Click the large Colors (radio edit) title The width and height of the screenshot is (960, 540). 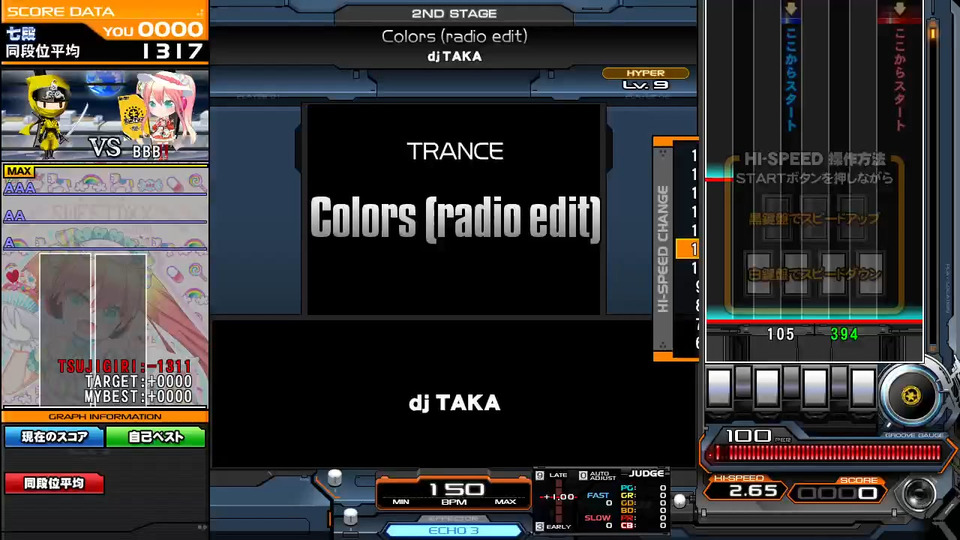[455, 219]
